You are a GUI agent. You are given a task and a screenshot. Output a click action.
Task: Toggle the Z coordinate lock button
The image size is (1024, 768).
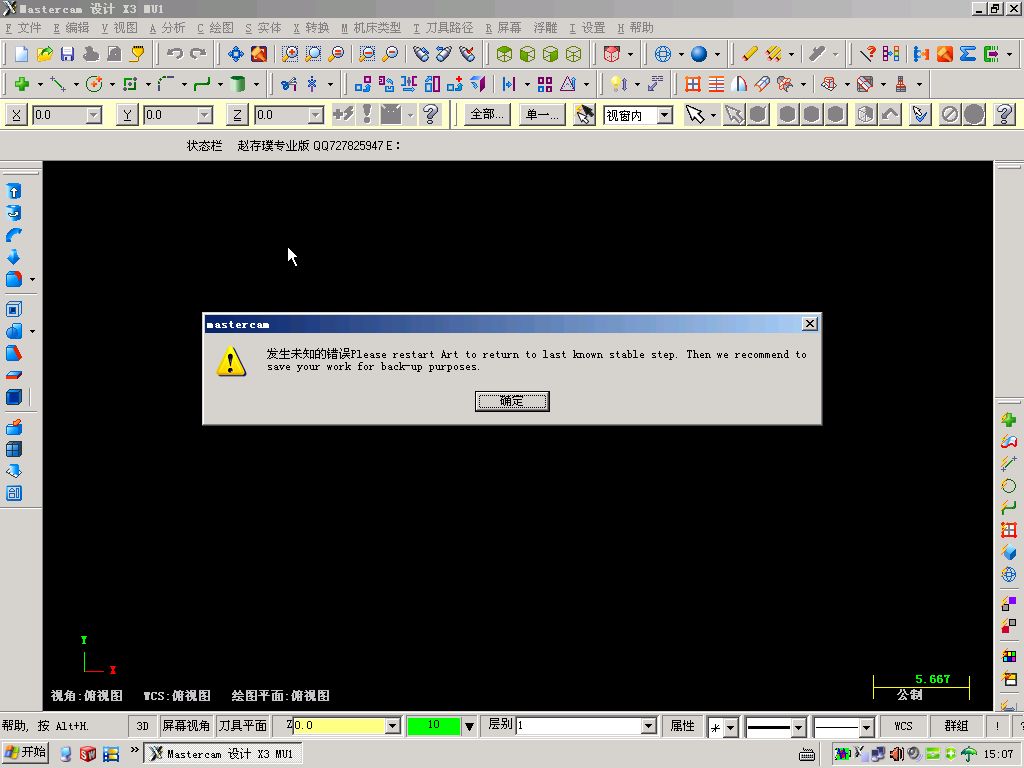tap(237, 115)
